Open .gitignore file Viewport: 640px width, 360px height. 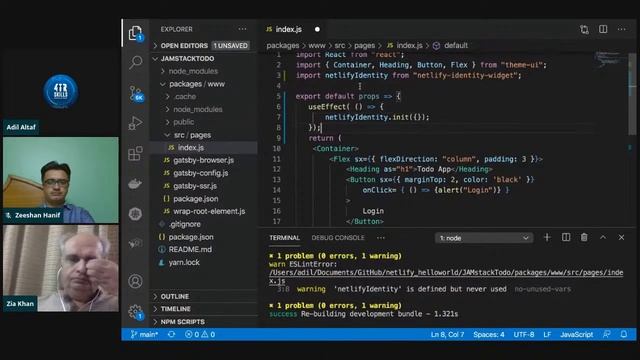pyautogui.click(x=203, y=224)
